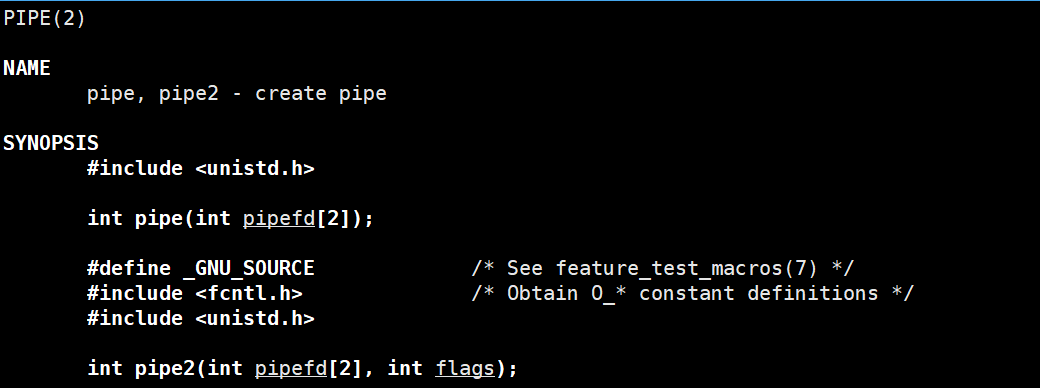Viewport: 1040px width, 388px height.
Task: Click the 'int' before flags in pipe2
Action: (x=405, y=368)
